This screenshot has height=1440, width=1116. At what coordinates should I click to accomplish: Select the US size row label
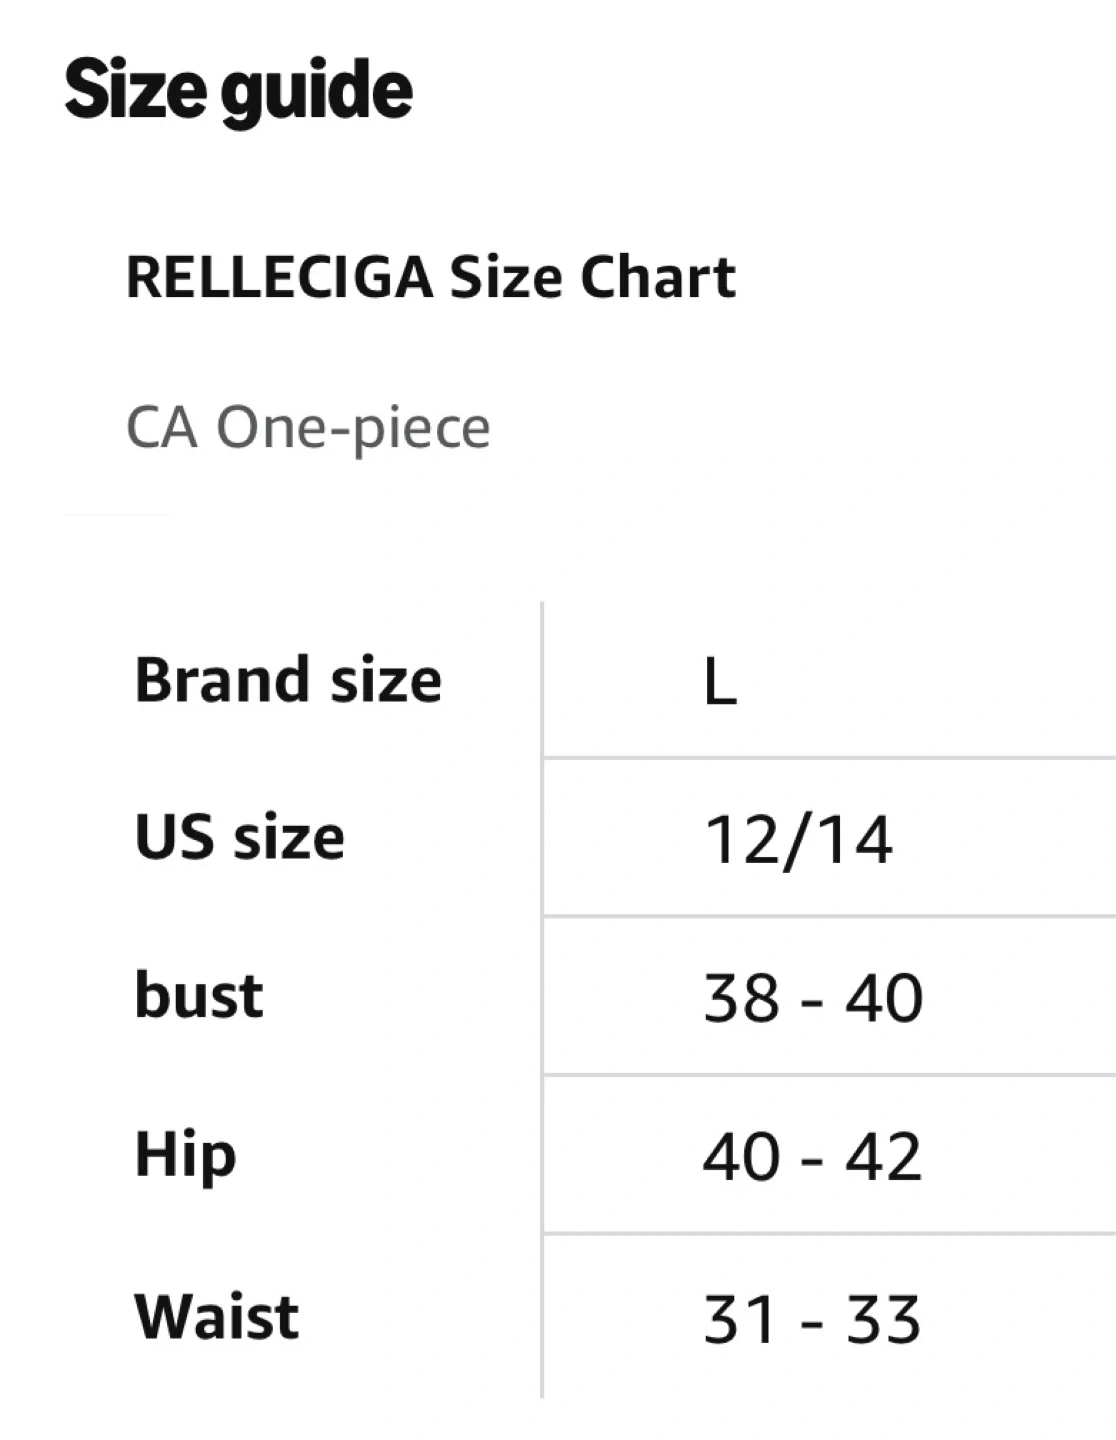(x=240, y=837)
